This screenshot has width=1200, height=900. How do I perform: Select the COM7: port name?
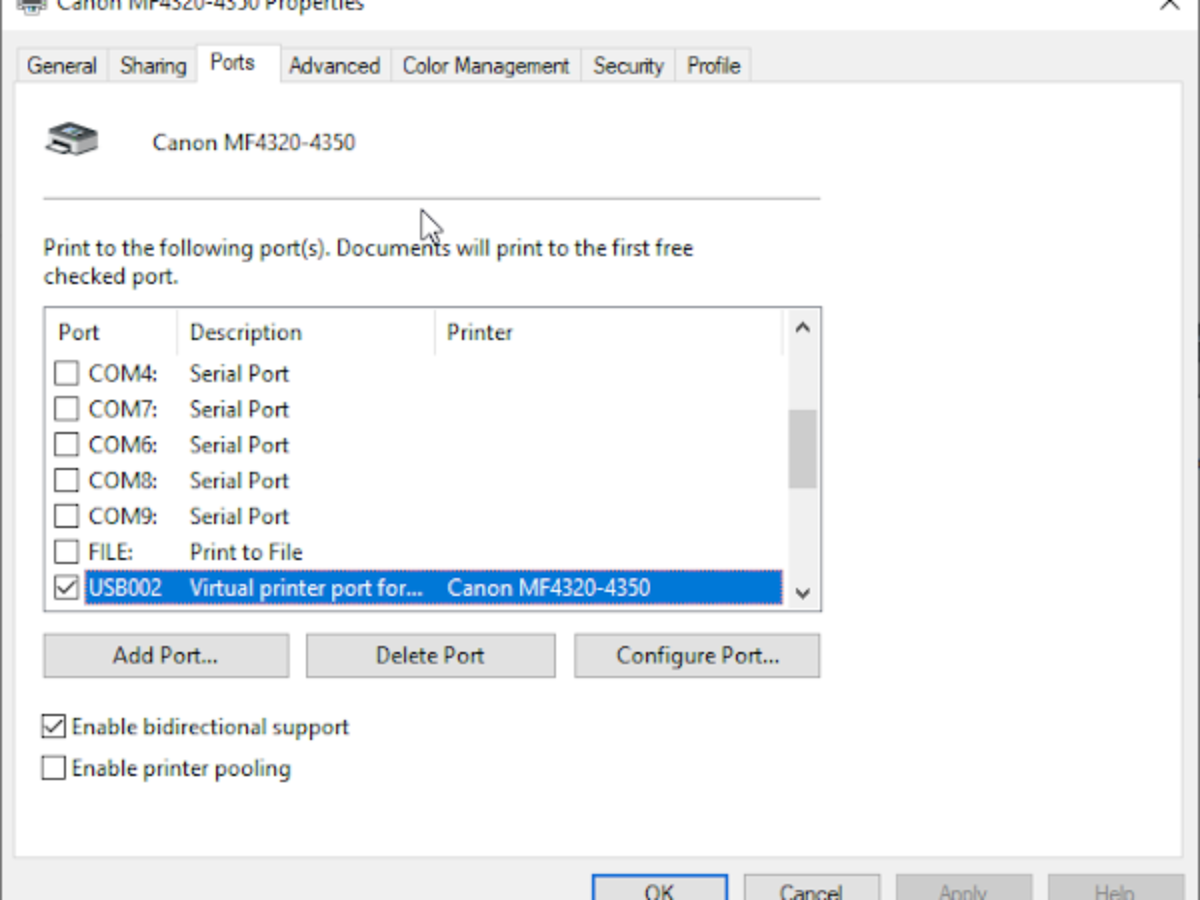pyautogui.click(x=123, y=409)
